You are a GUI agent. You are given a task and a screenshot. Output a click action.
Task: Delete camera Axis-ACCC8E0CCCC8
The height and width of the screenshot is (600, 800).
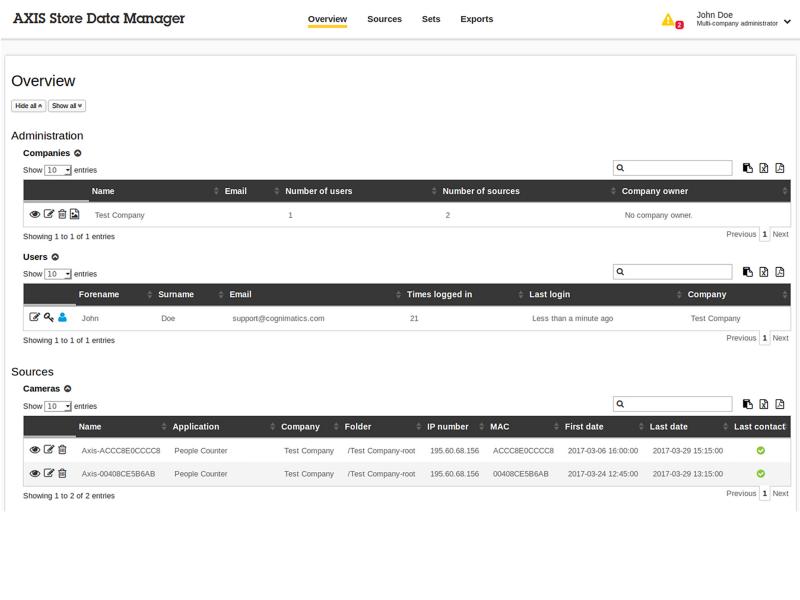tap(62, 449)
